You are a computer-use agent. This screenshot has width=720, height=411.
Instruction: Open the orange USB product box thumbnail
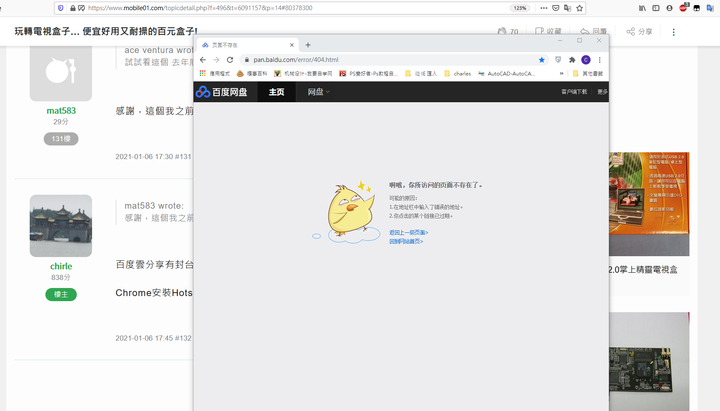coord(649,204)
